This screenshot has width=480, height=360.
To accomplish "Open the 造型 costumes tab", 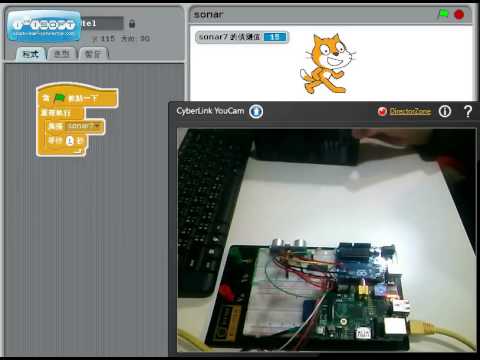I will pos(62,54).
